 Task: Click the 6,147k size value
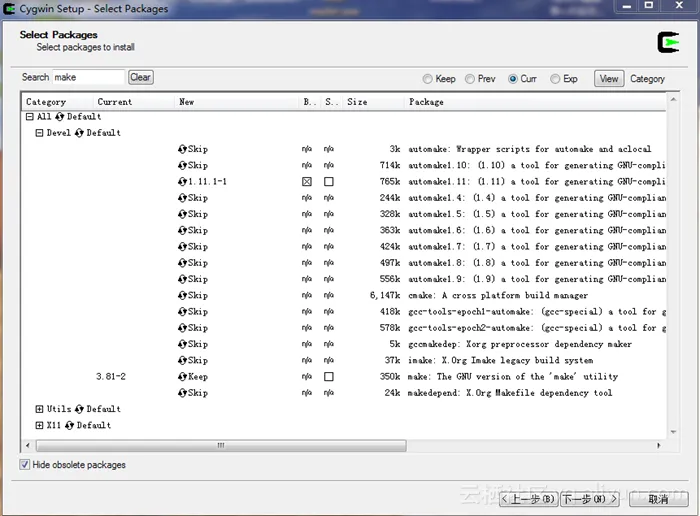click(x=385, y=295)
